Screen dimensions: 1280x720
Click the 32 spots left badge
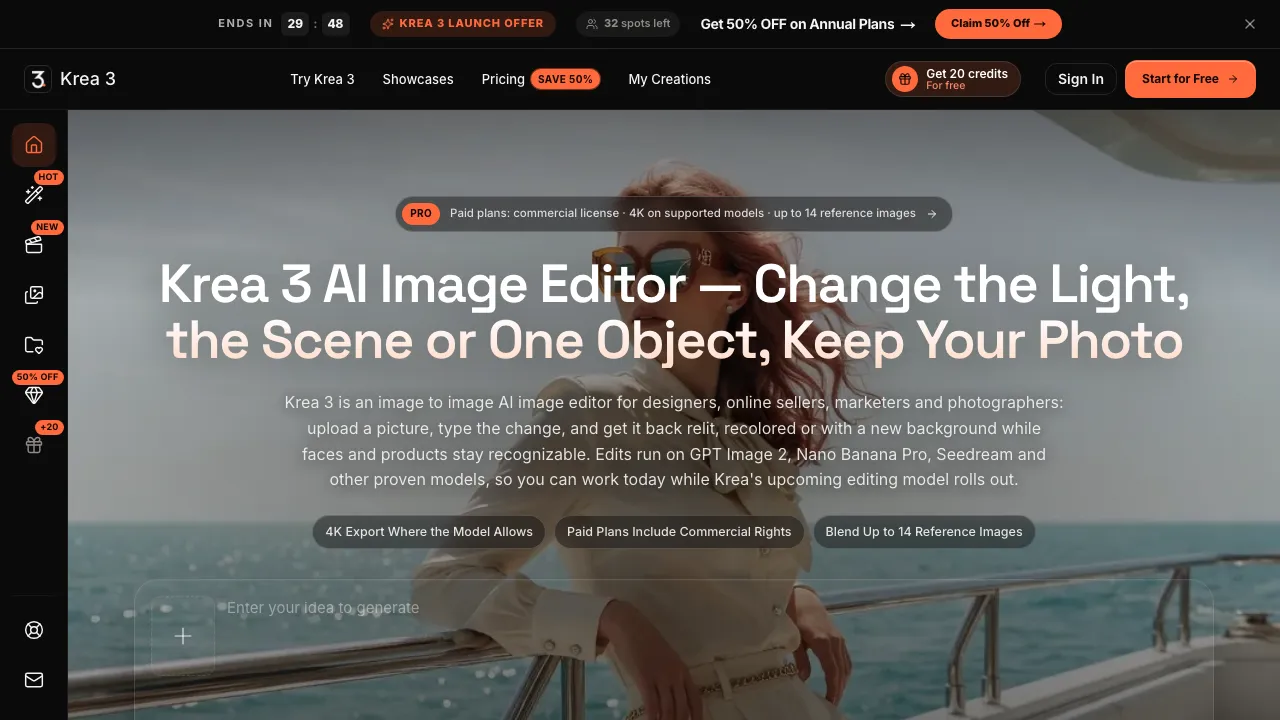628,24
